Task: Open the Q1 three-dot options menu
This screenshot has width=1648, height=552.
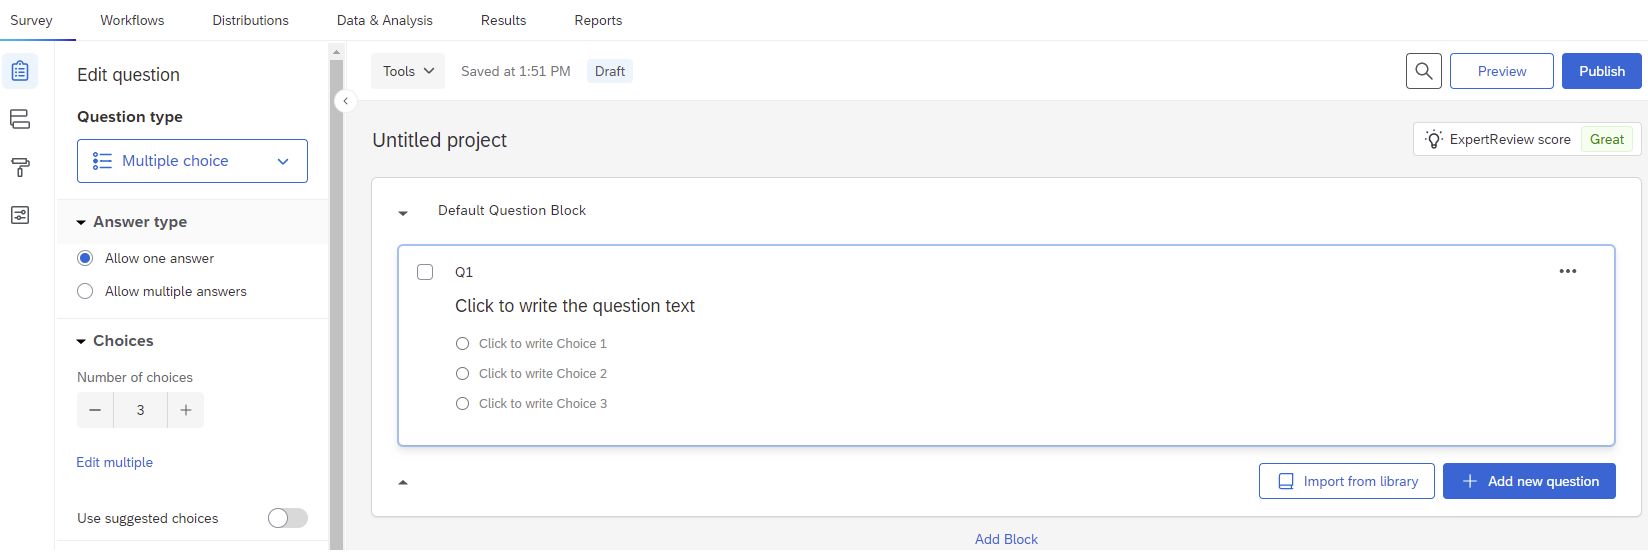Action: click(1567, 272)
